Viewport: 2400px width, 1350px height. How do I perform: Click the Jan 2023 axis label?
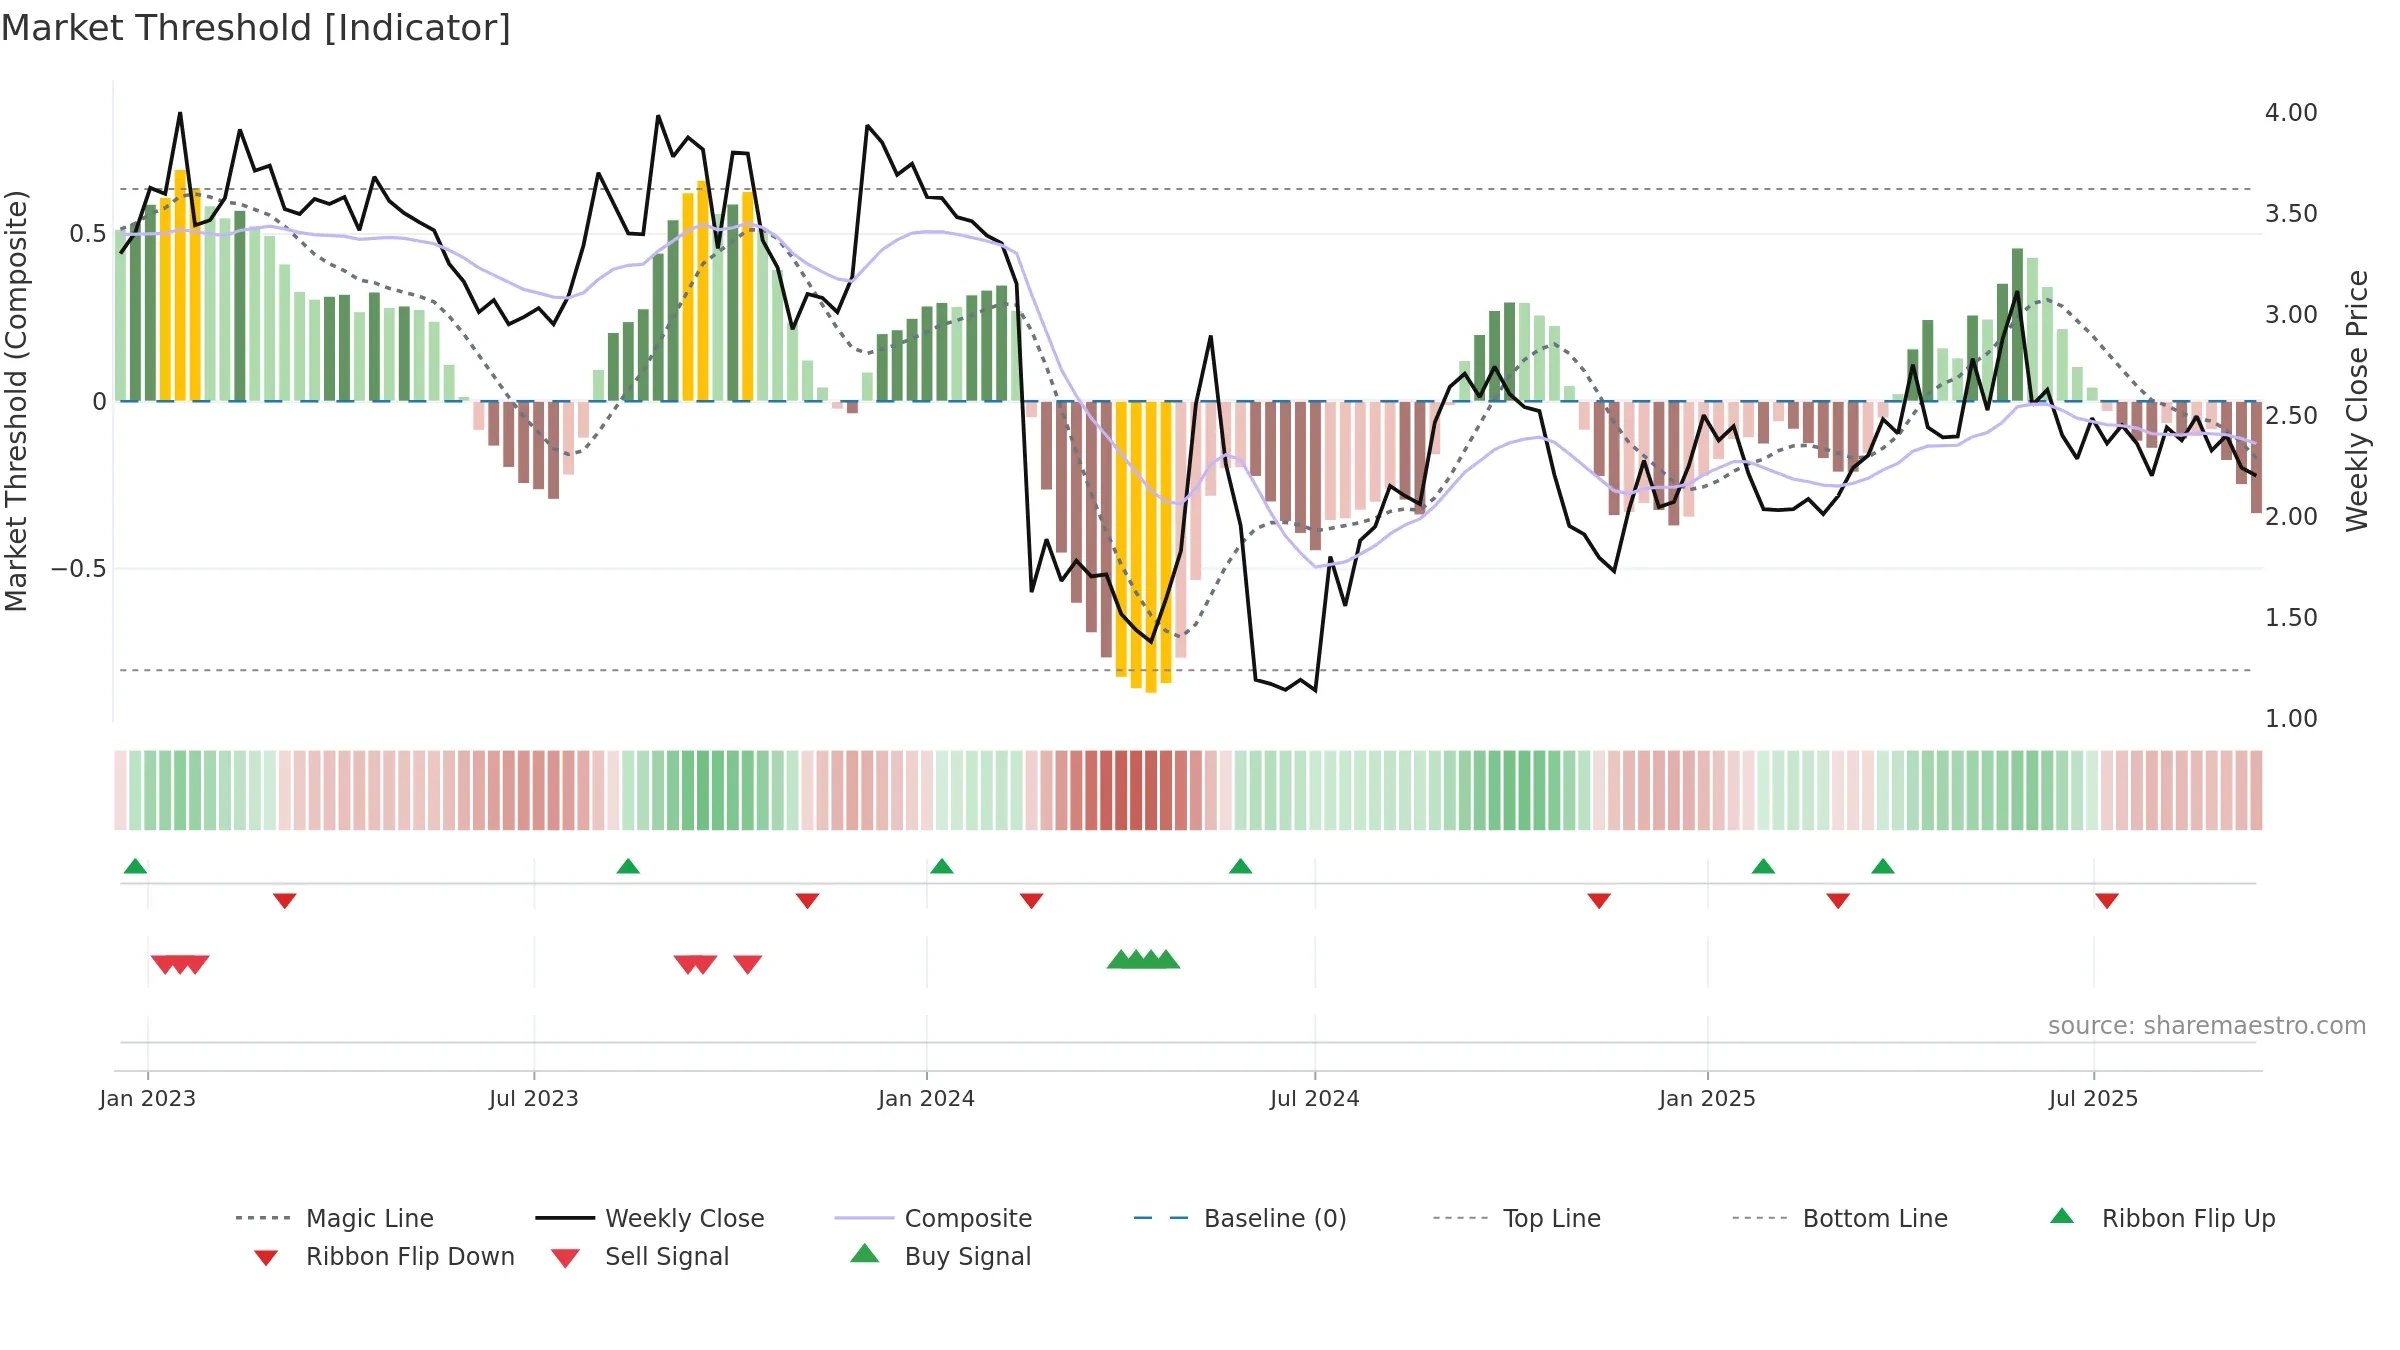point(148,1098)
